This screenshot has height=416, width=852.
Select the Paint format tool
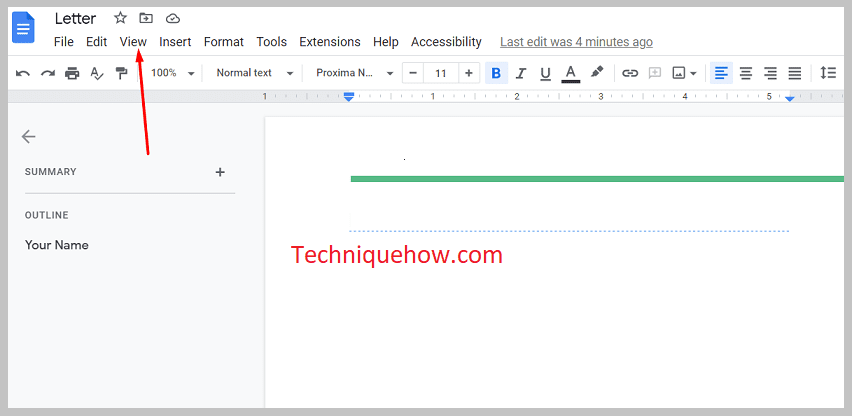(122, 73)
